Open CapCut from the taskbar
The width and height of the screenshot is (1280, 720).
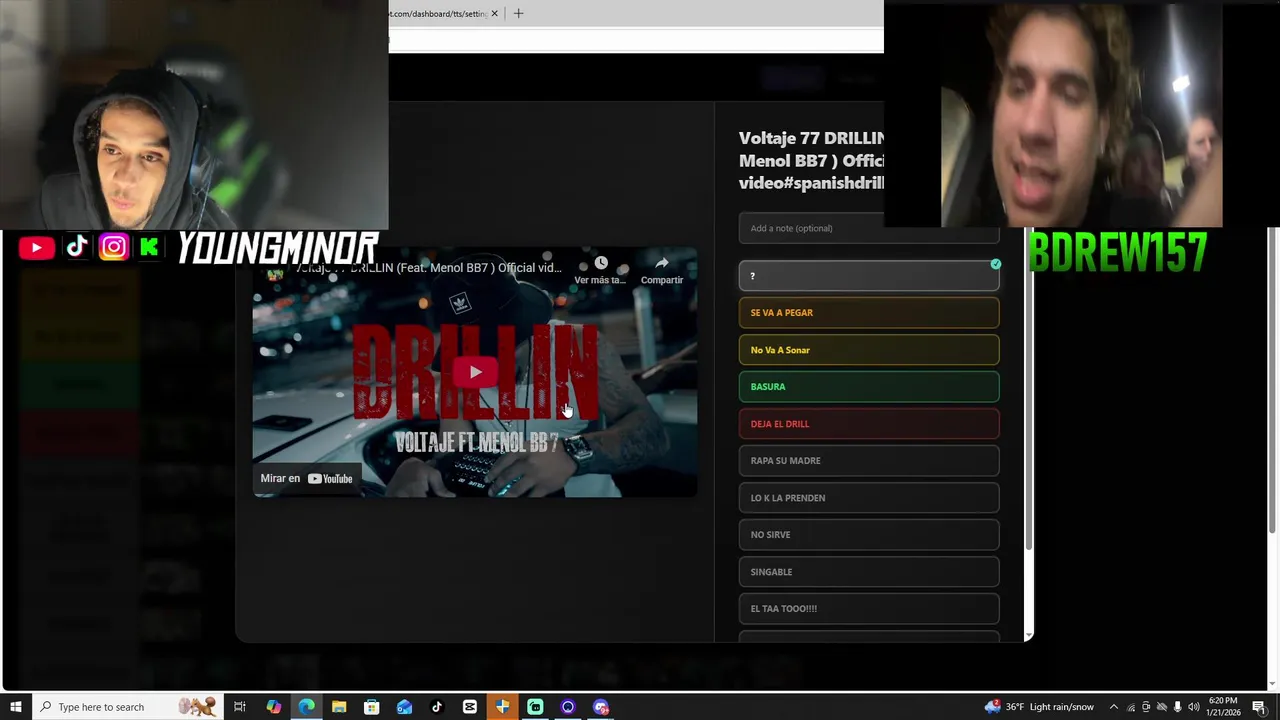click(x=469, y=707)
